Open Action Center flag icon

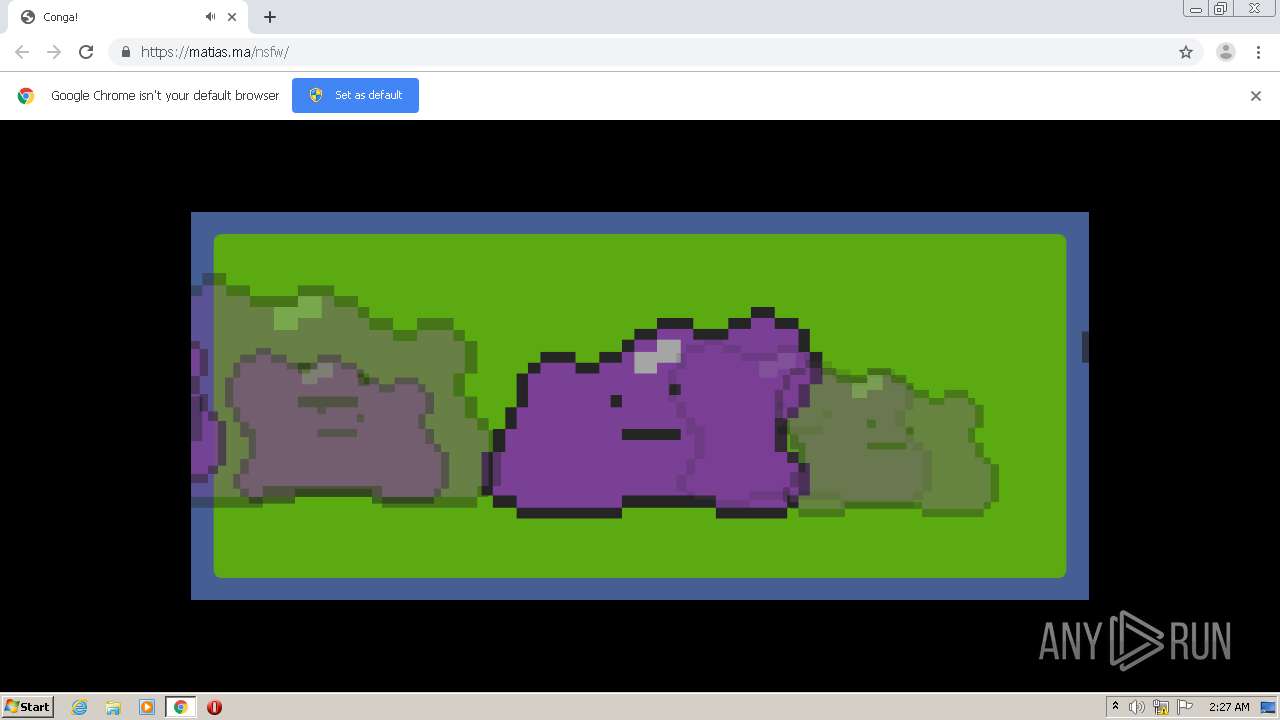[x=1185, y=707]
